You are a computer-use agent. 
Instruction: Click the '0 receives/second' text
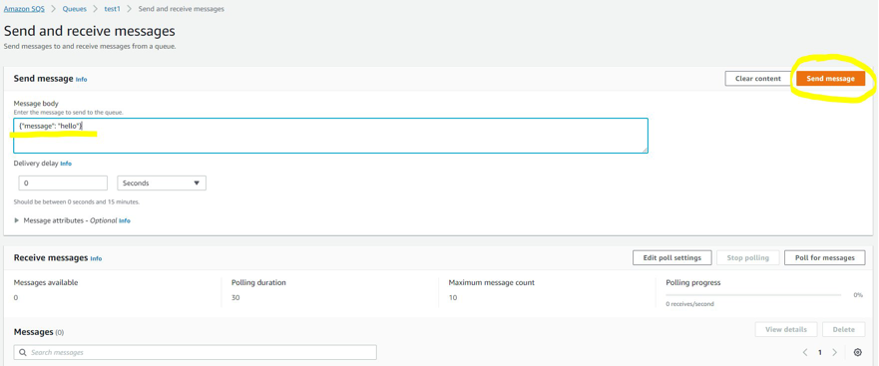(x=690, y=304)
